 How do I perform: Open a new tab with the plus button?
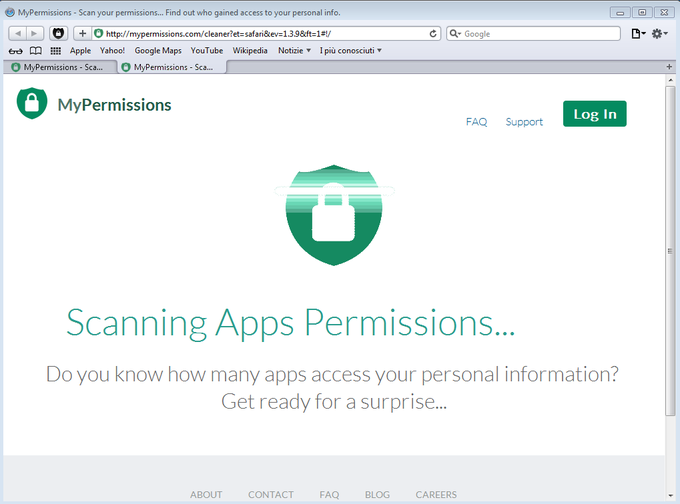point(669,67)
